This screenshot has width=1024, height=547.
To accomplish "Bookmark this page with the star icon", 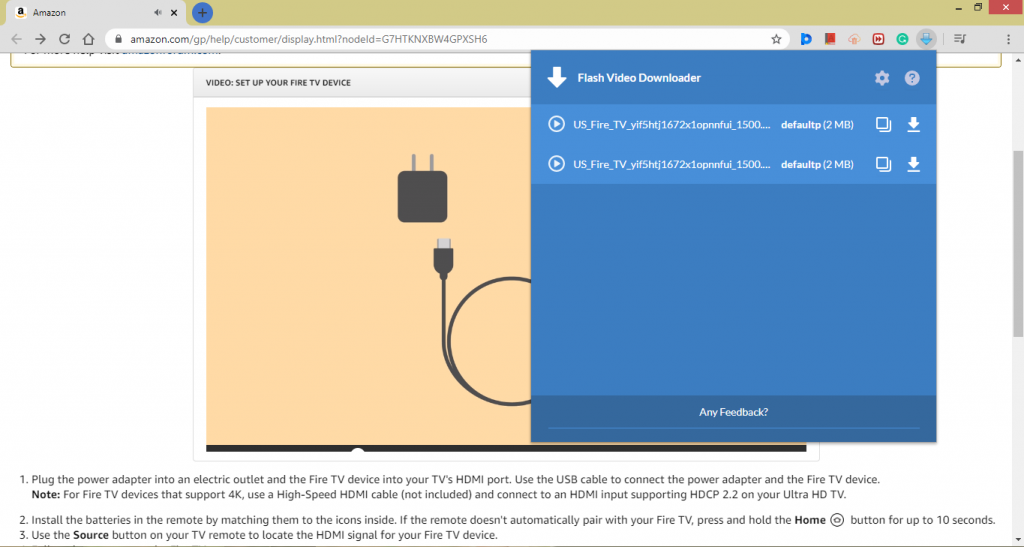I will coord(776,39).
